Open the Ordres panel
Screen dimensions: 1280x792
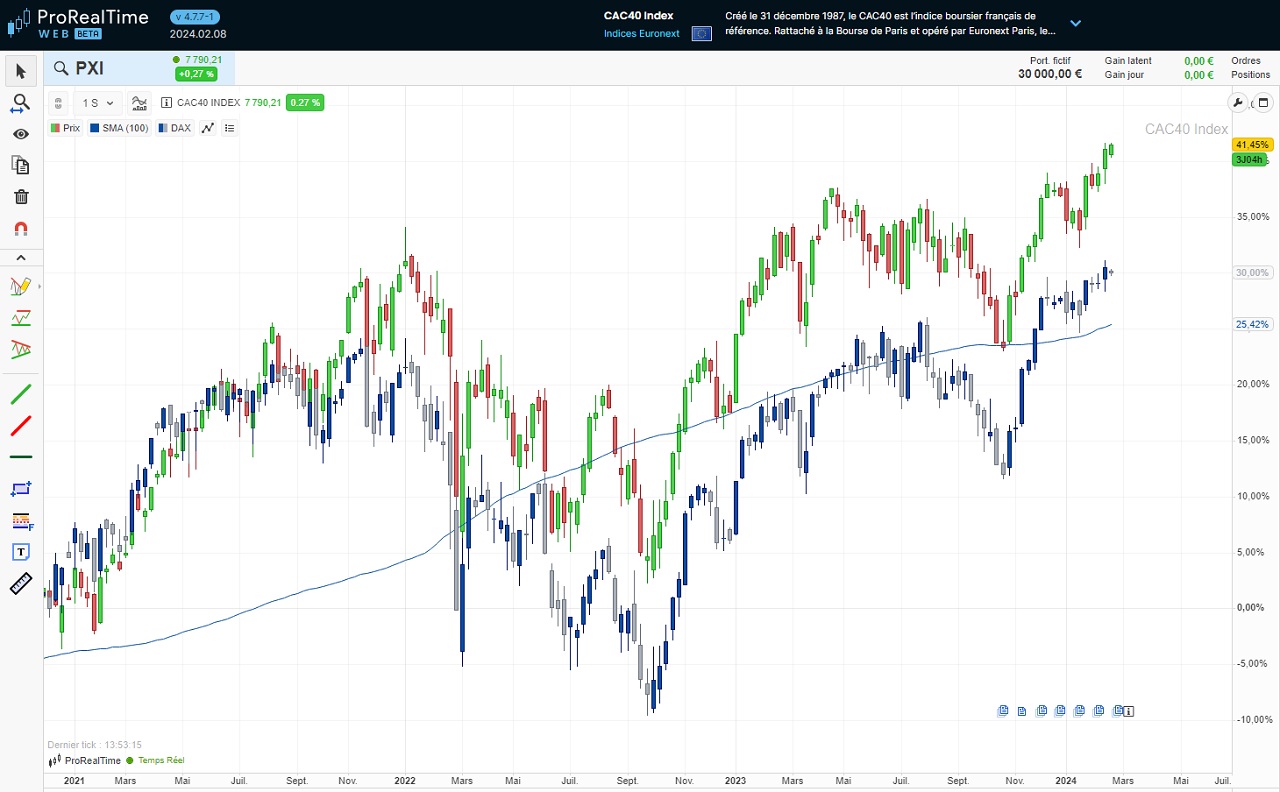click(1246, 61)
